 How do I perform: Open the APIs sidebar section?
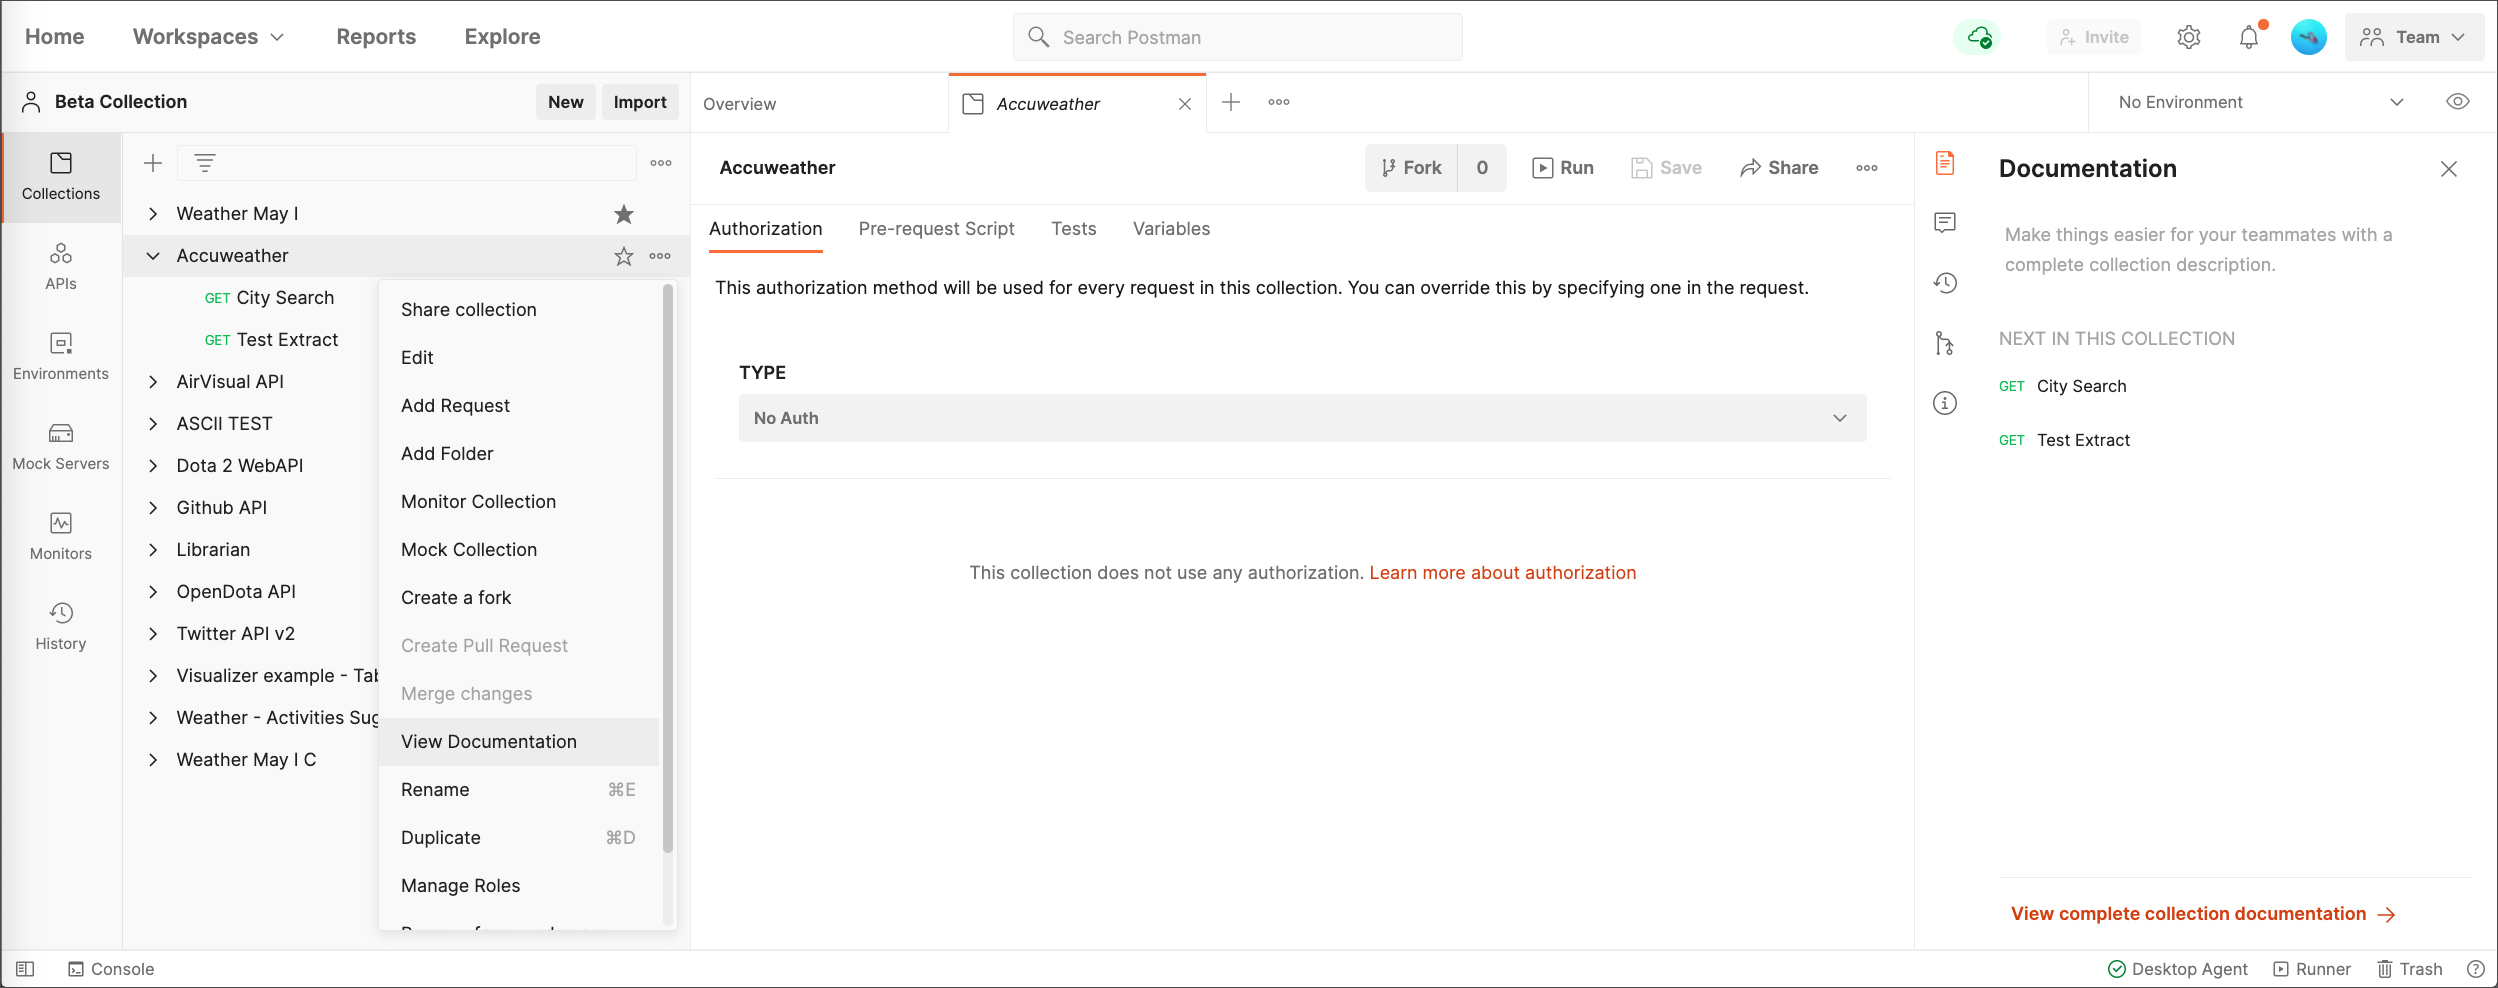(x=61, y=266)
